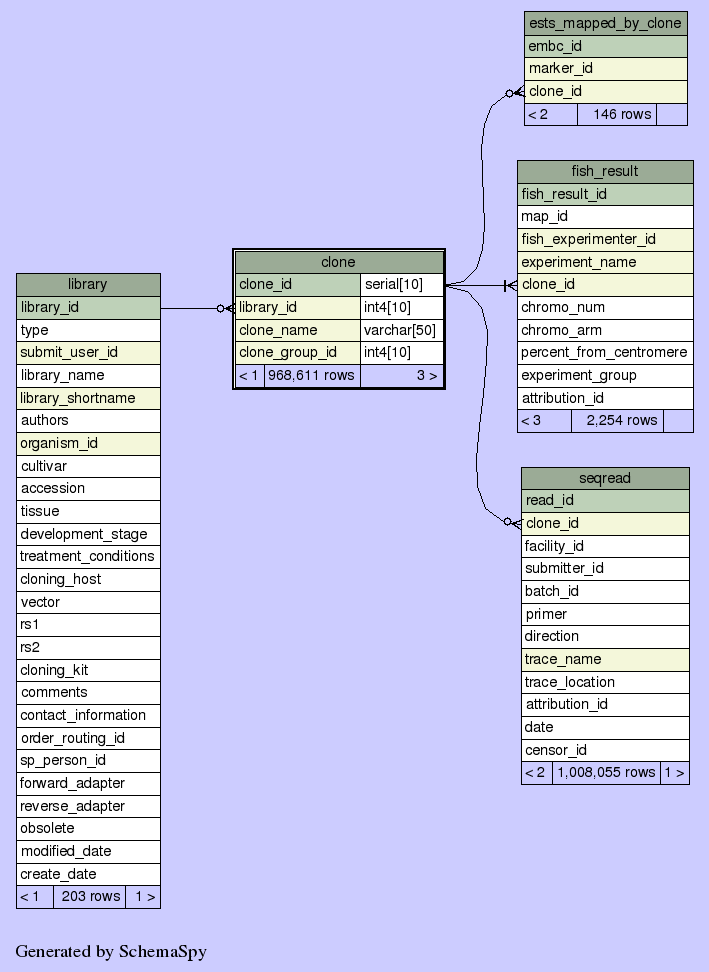Click the clone table title

pos(338,262)
